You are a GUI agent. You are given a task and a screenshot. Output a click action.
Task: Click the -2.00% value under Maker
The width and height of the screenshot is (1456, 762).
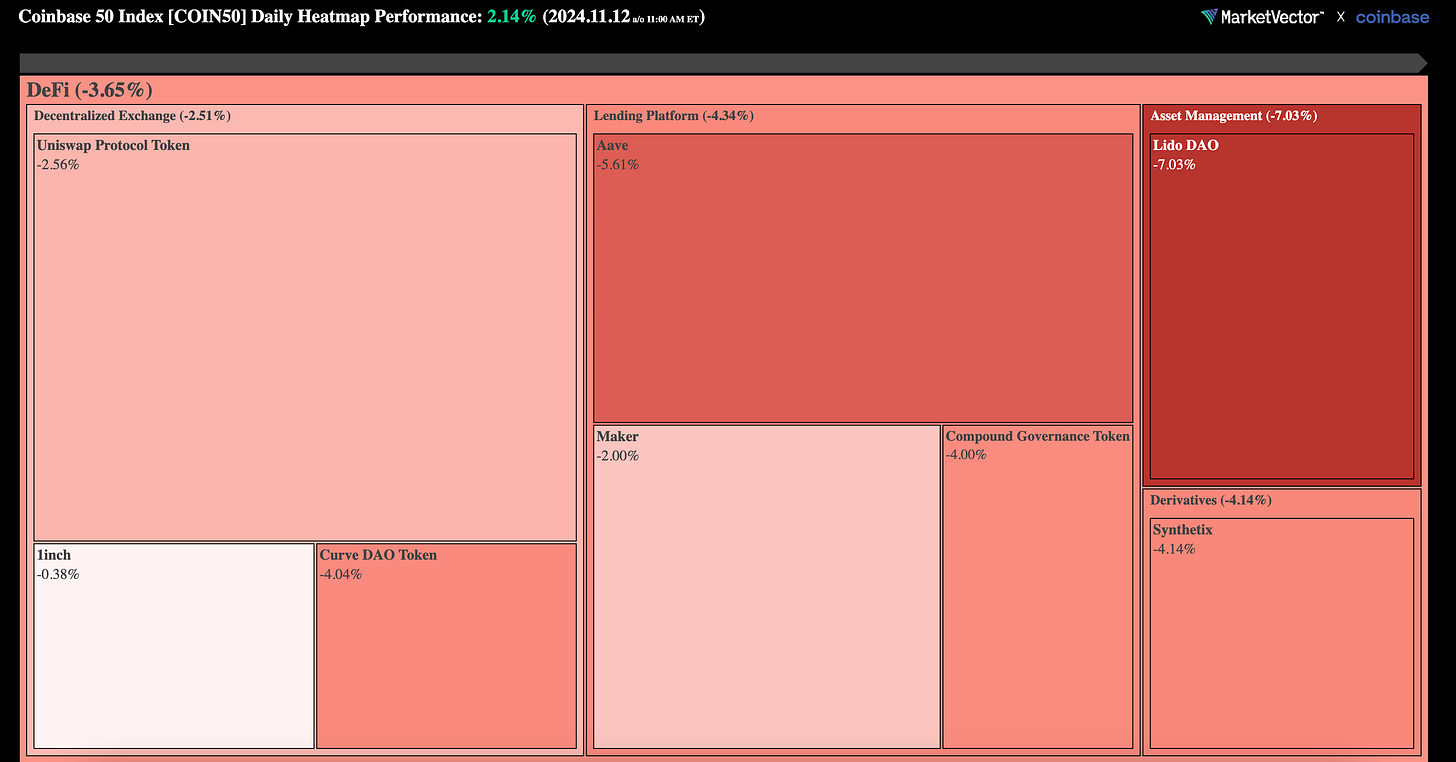[618, 456]
